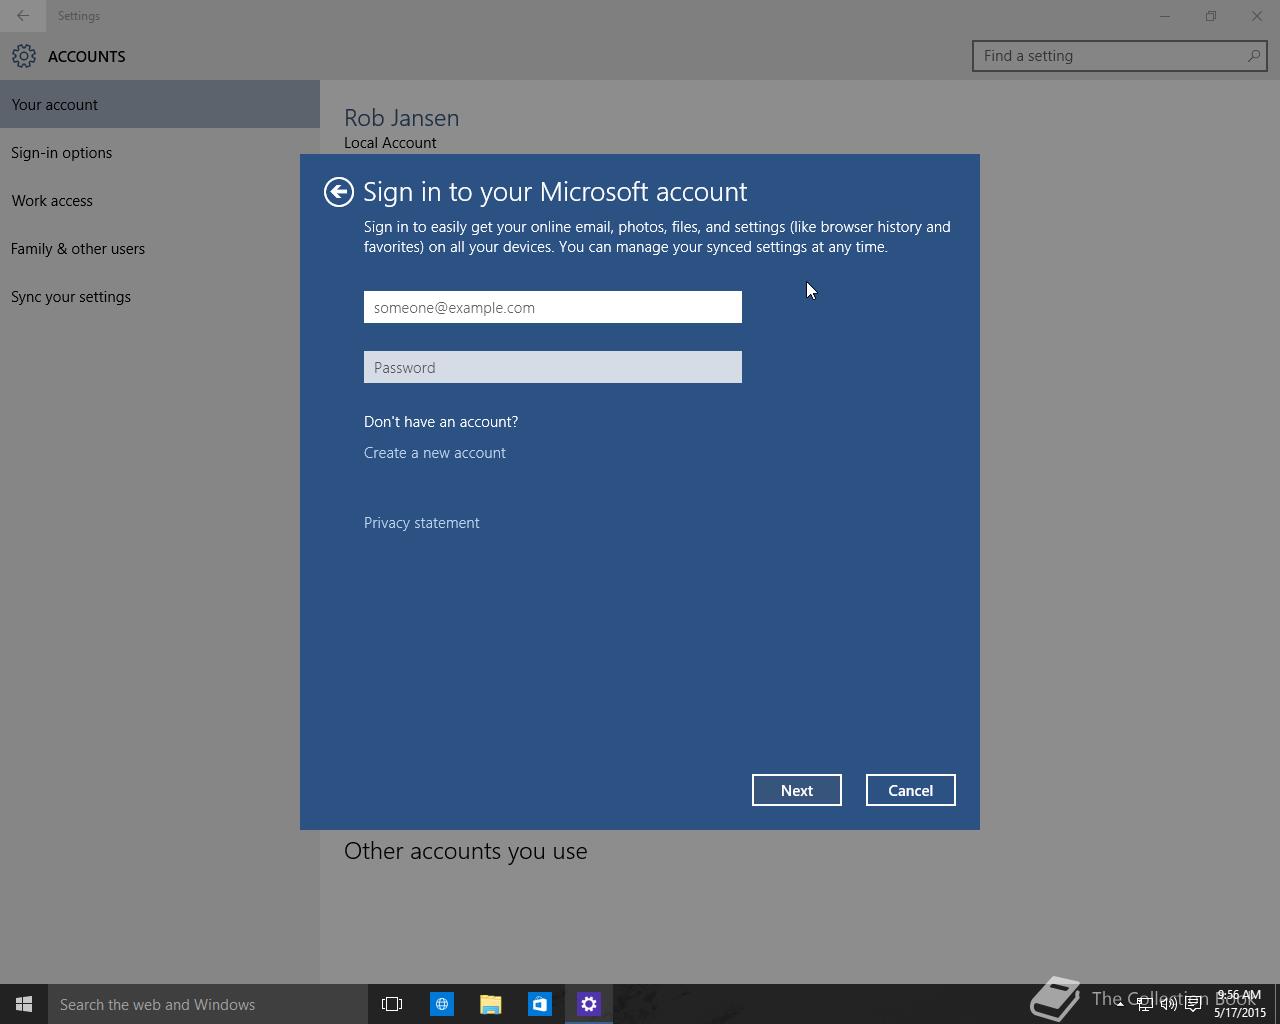Select Your account in the sidebar
The height and width of the screenshot is (1024, 1280).
(x=160, y=104)
